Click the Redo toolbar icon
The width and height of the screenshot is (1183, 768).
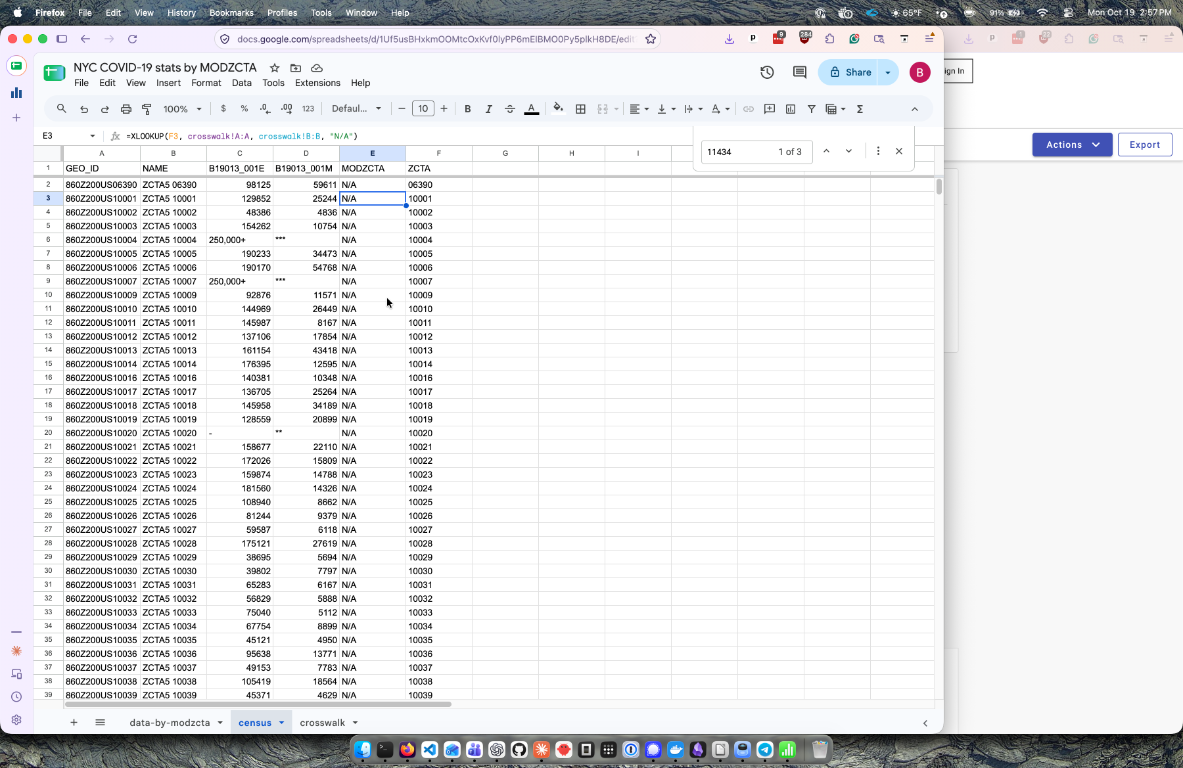pyautogui.click(x=105, y=109)
